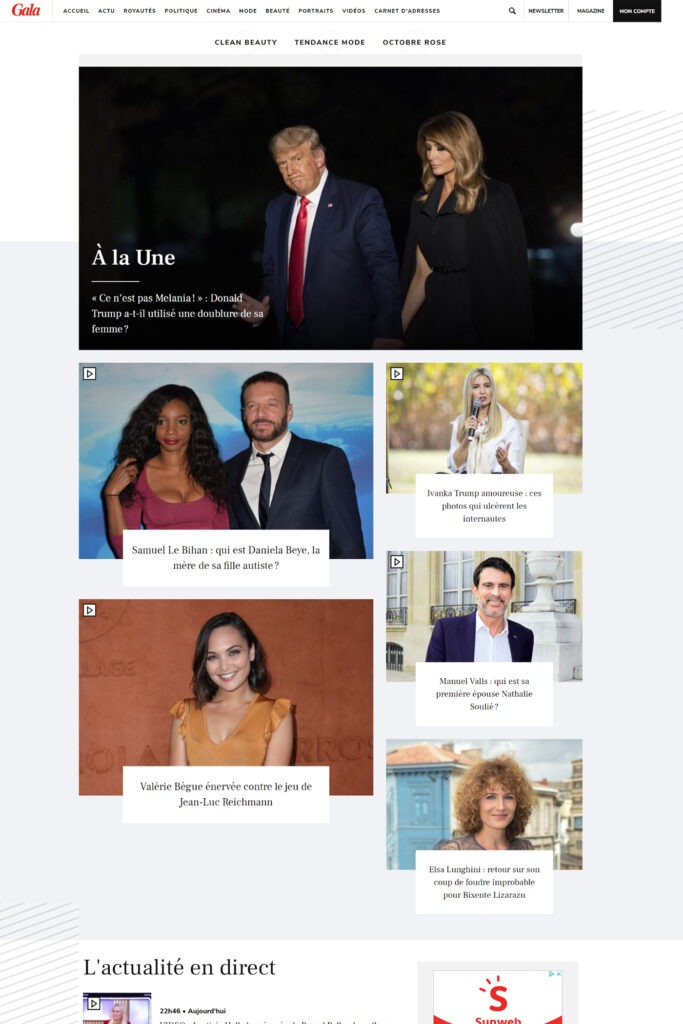Select the Carnet d'adresses menu item
The width and height of the screenshot is (683, 1024).
click(407, 11)
